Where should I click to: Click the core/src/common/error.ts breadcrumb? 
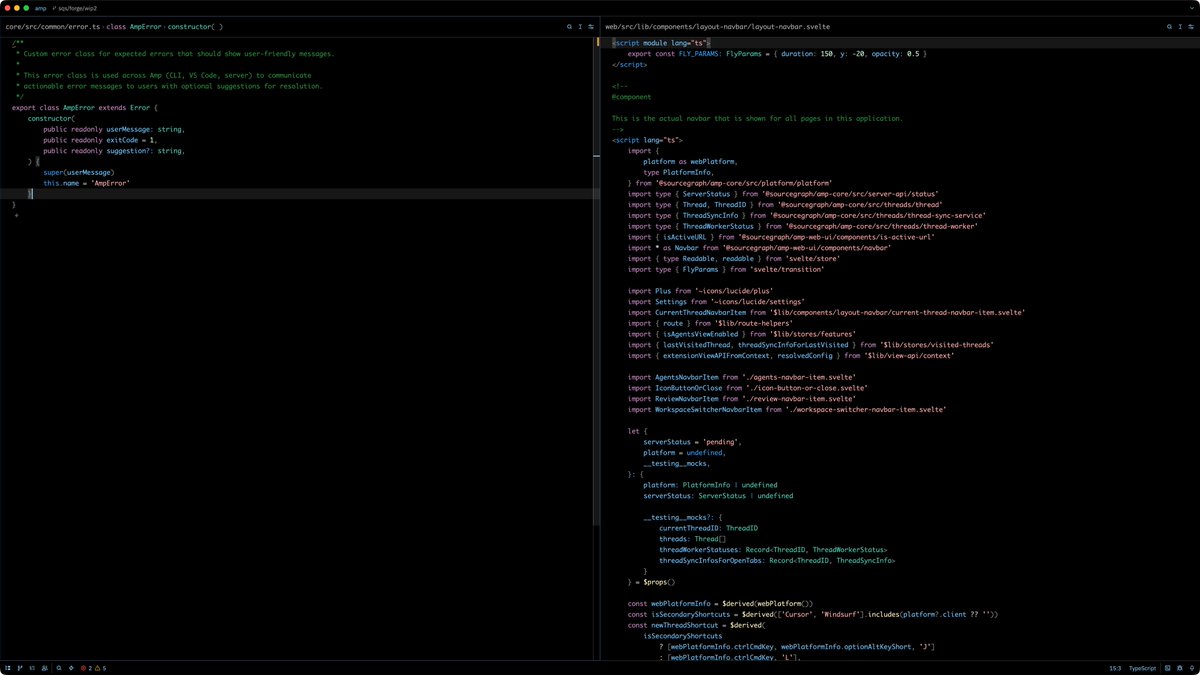point(52,27)
